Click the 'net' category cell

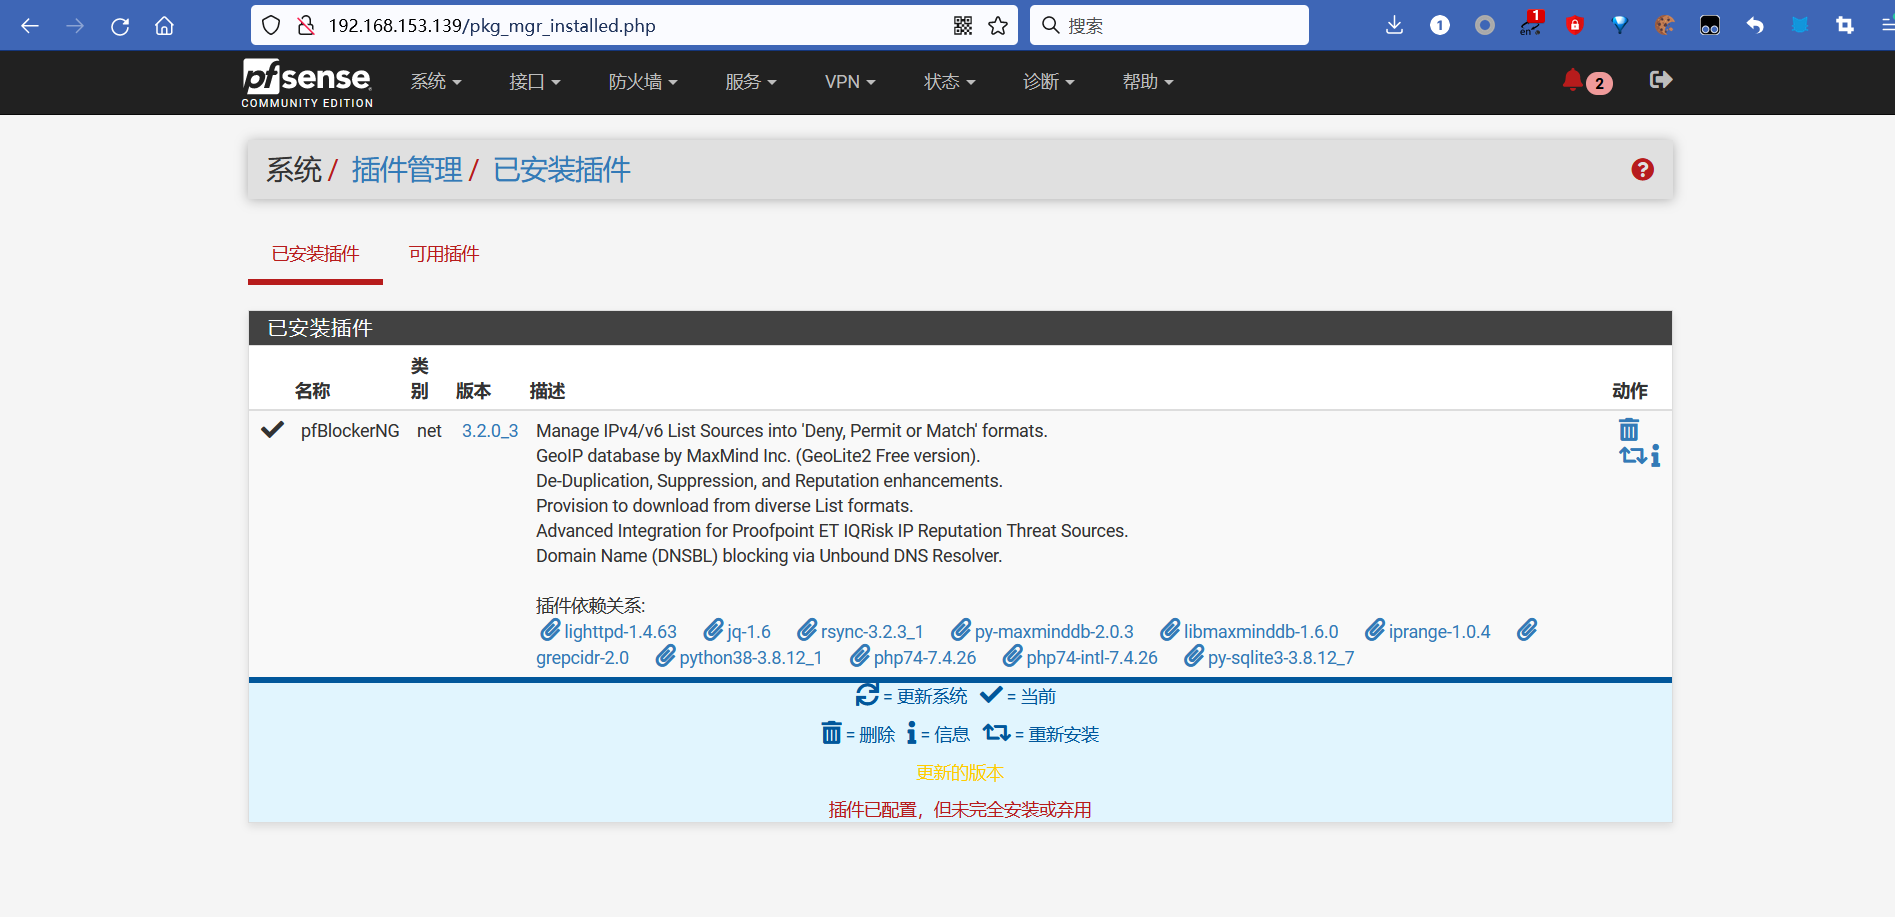pyautogui.click(x=429, y=431)
